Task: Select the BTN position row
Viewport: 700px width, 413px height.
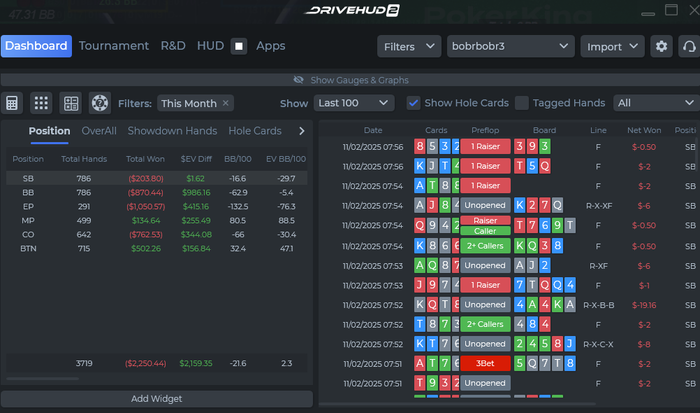Action: tap(157, 249)
